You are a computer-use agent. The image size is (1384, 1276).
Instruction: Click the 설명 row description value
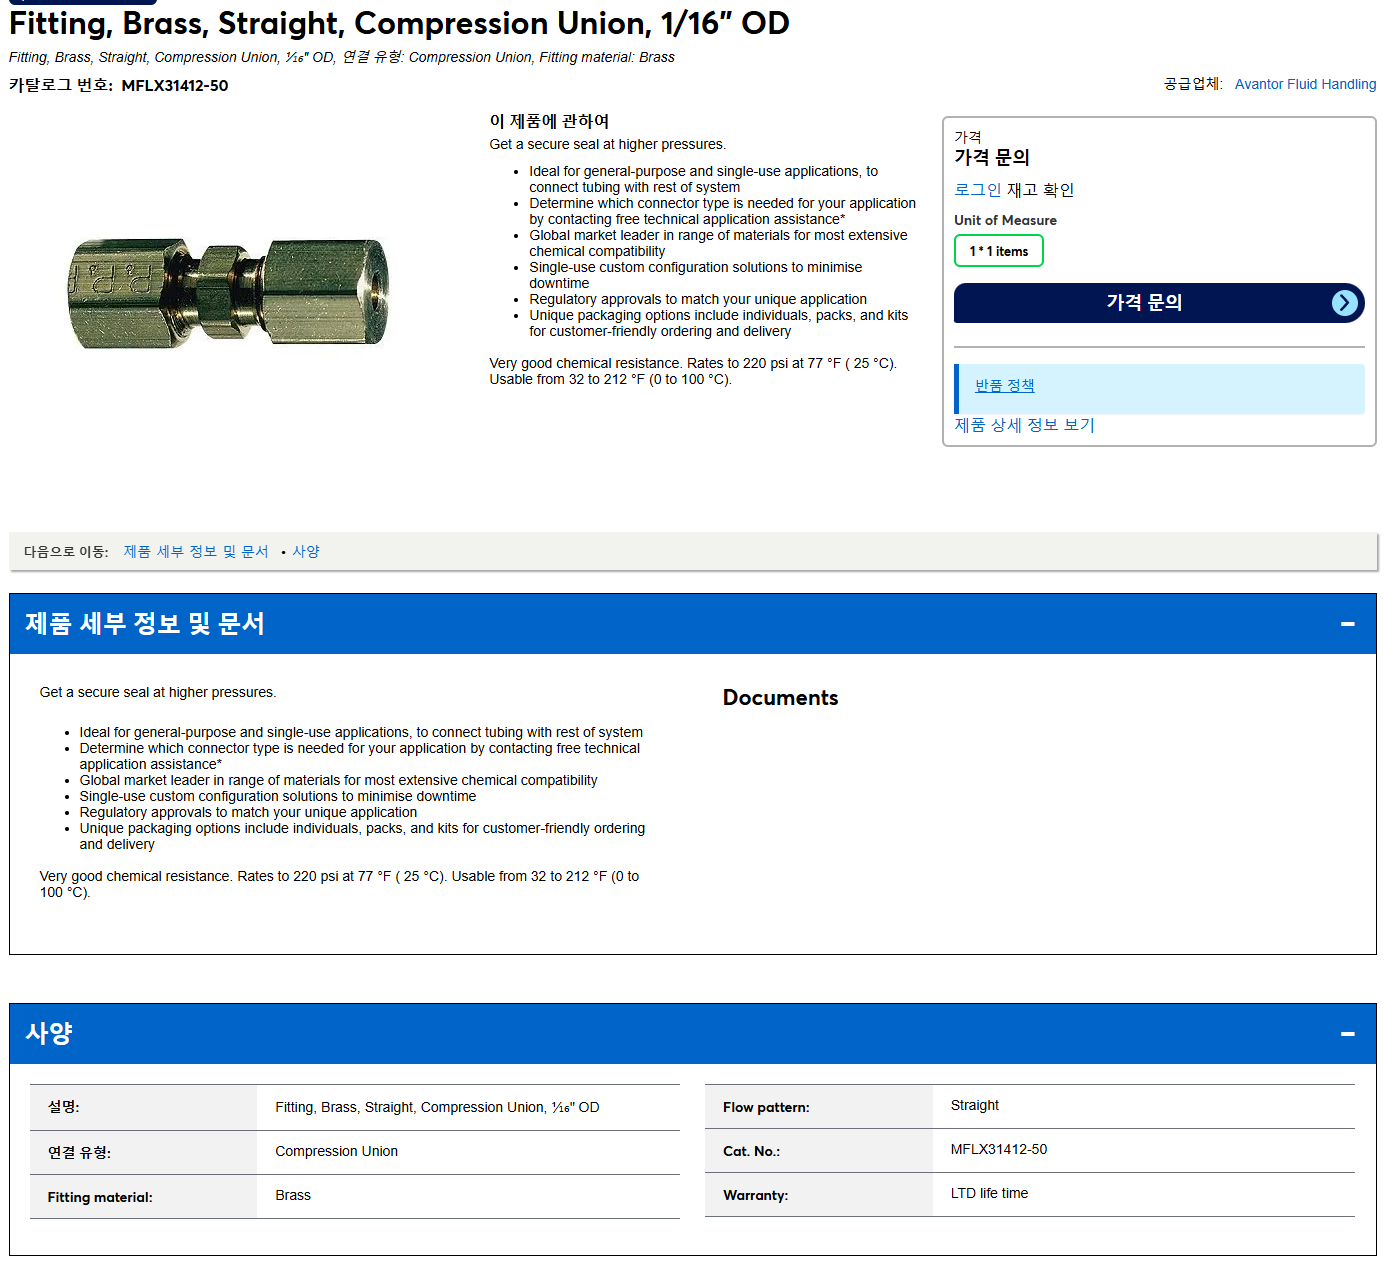(437, 1108)
